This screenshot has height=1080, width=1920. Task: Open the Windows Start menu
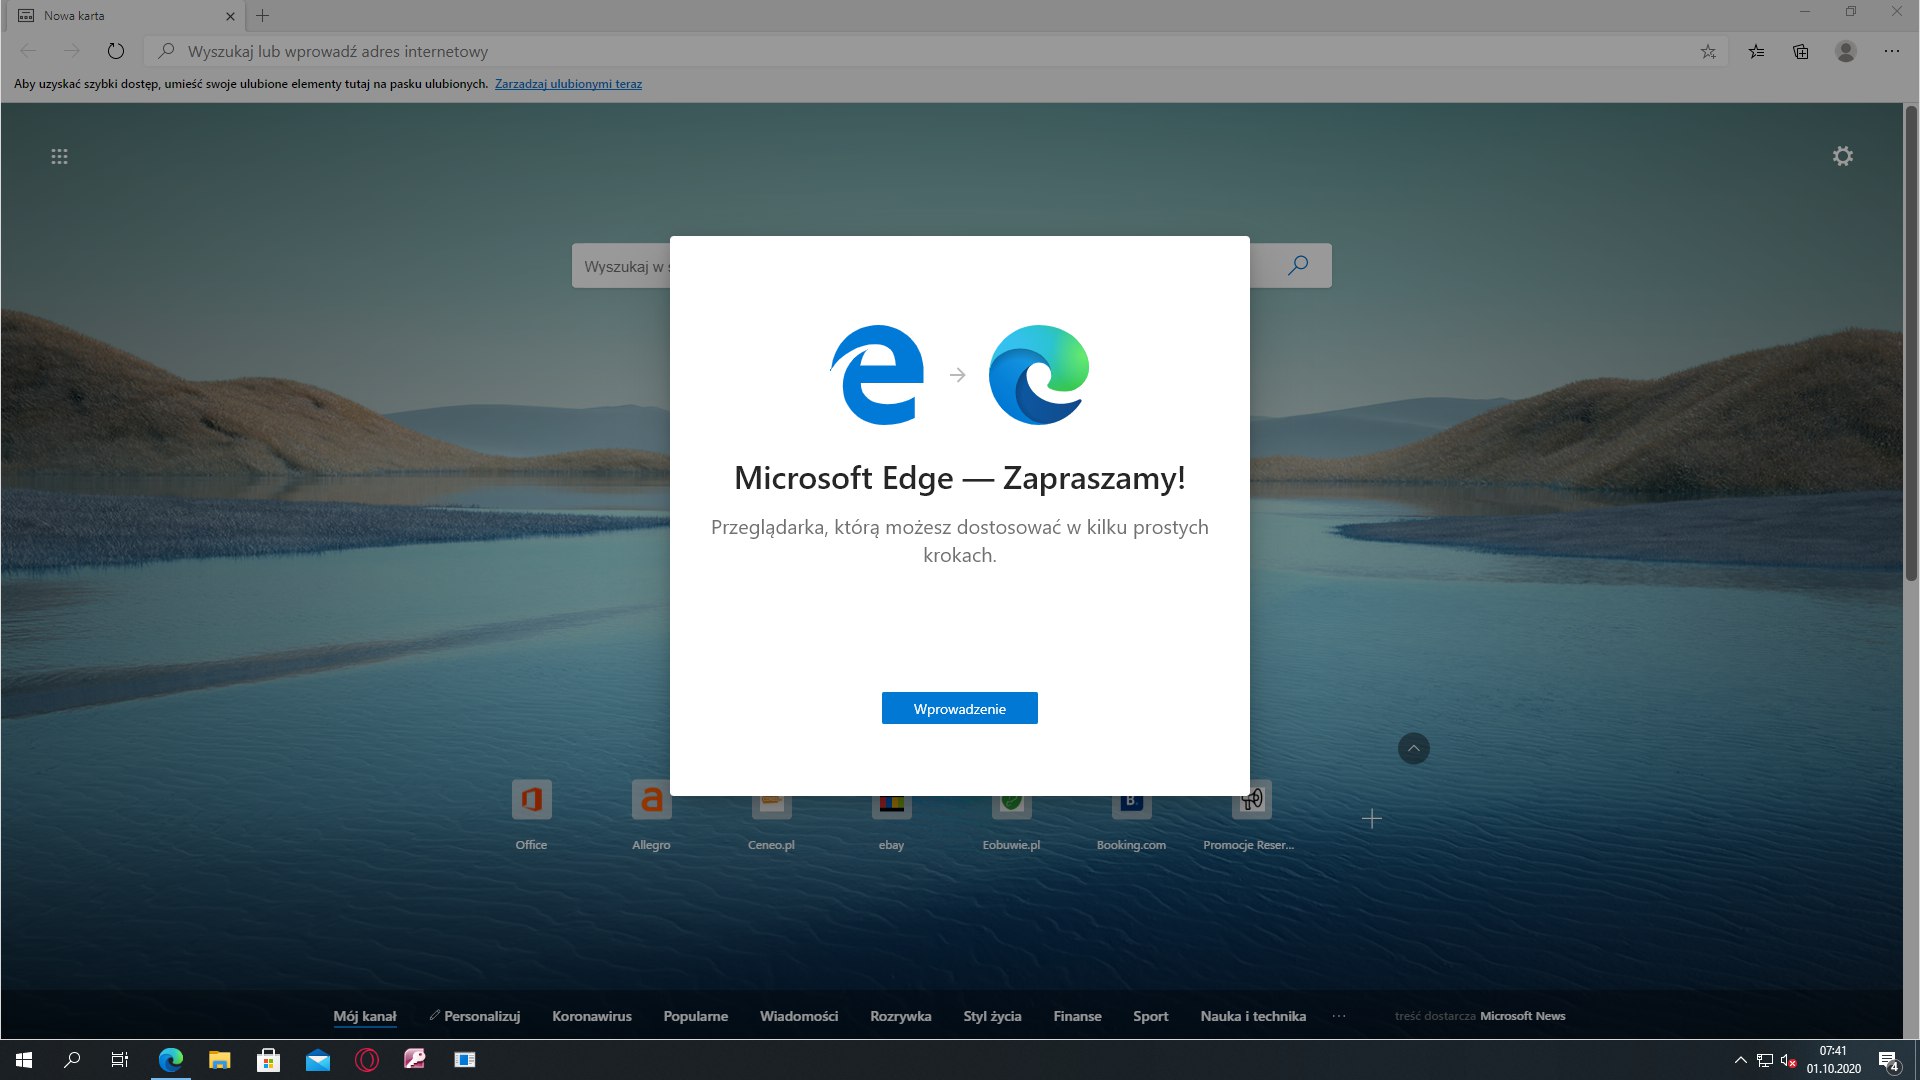(x=24, y=1060)
